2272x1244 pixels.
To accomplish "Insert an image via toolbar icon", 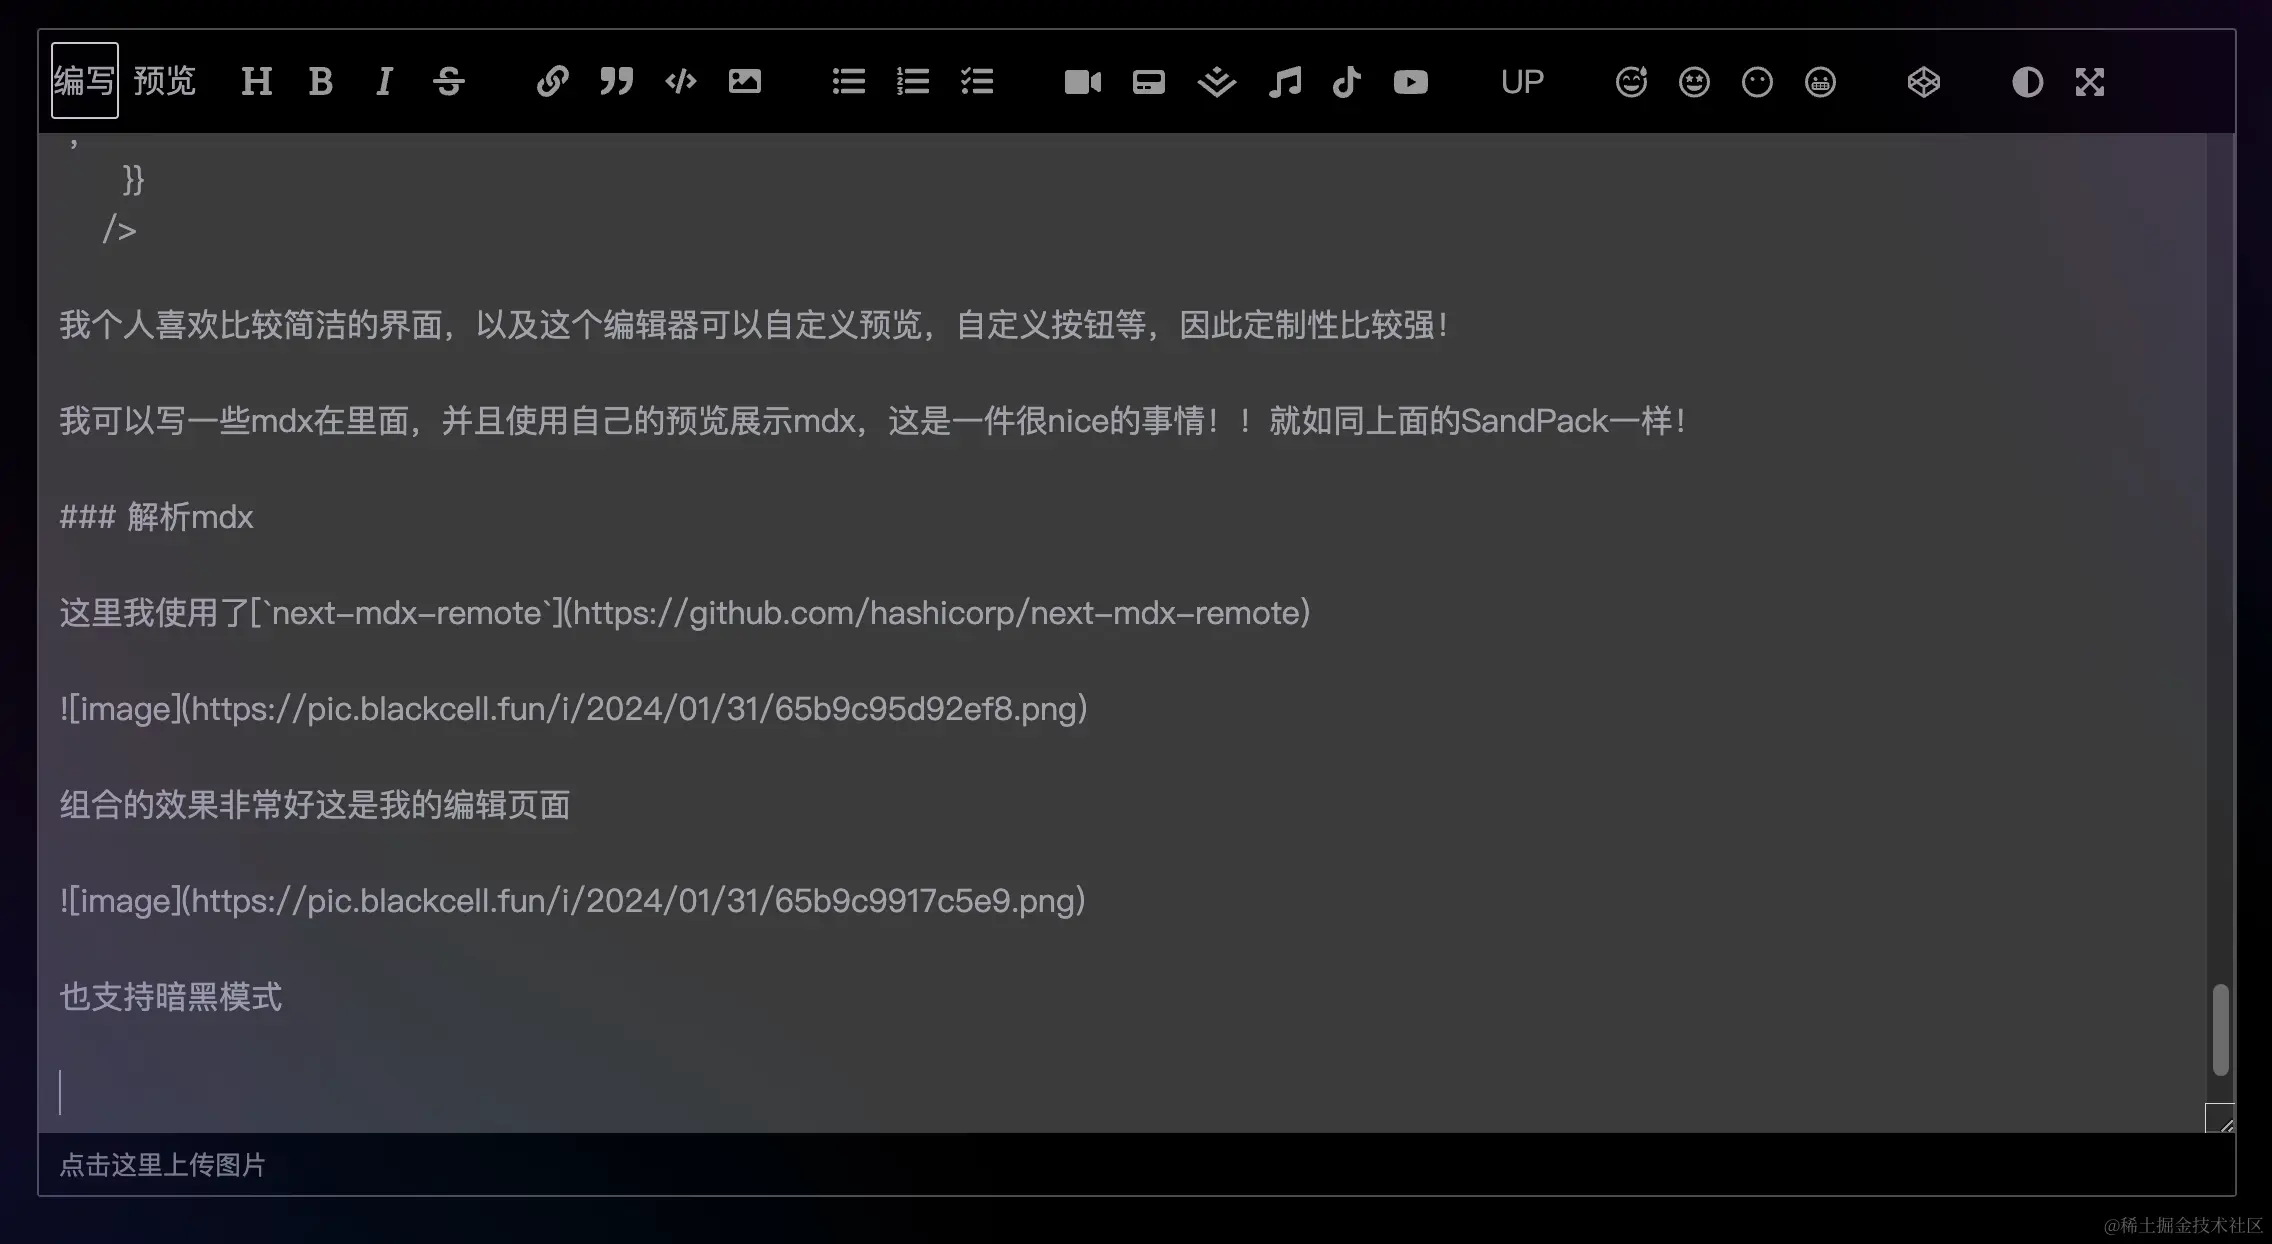I will click(x=744, y=81).
